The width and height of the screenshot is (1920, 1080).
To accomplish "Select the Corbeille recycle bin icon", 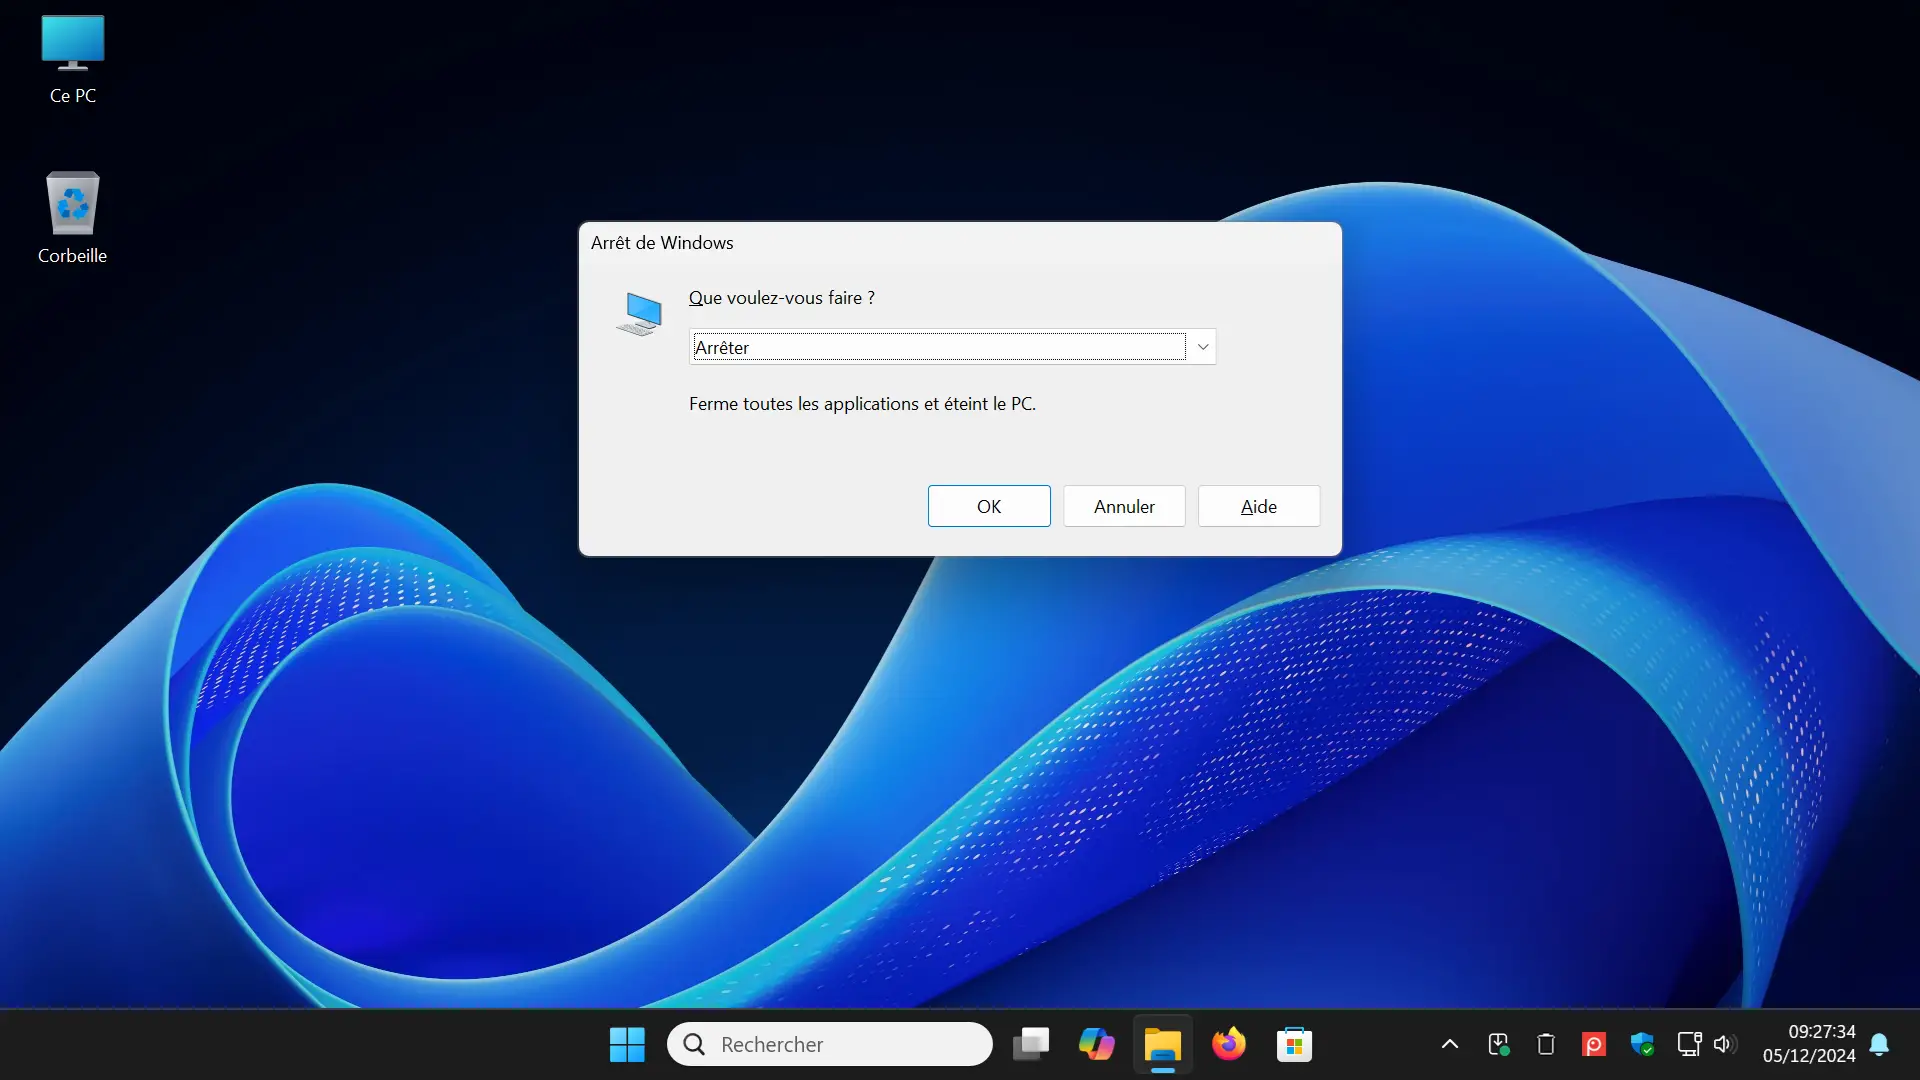I will coord(72,217).
